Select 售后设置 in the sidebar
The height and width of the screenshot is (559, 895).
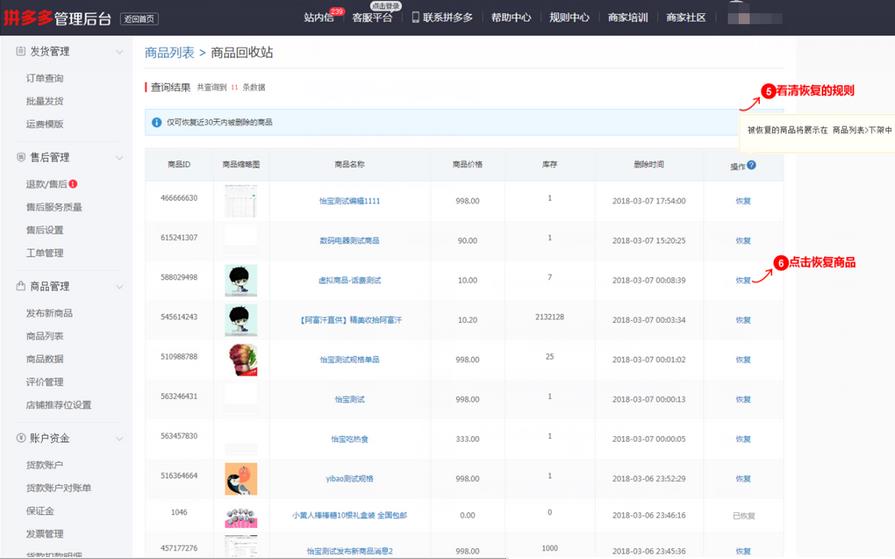(x=45, y=230)
